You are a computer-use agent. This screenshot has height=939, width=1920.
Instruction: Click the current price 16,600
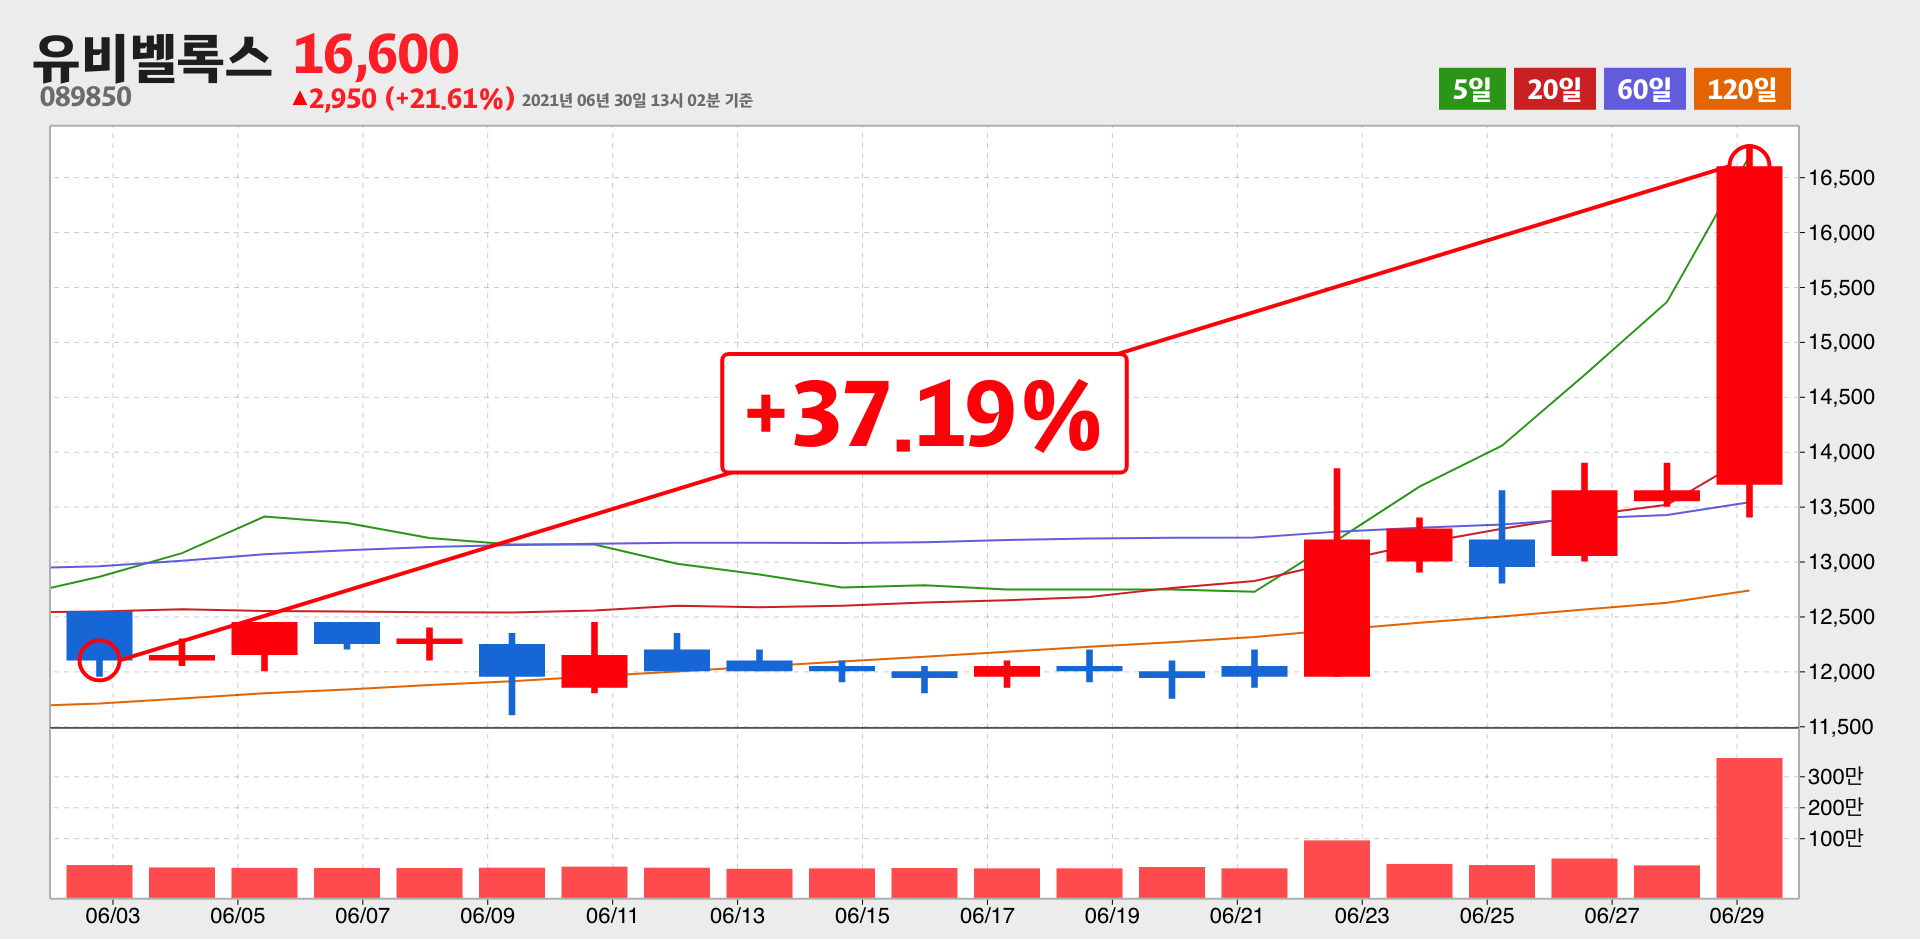click(376, 54)
